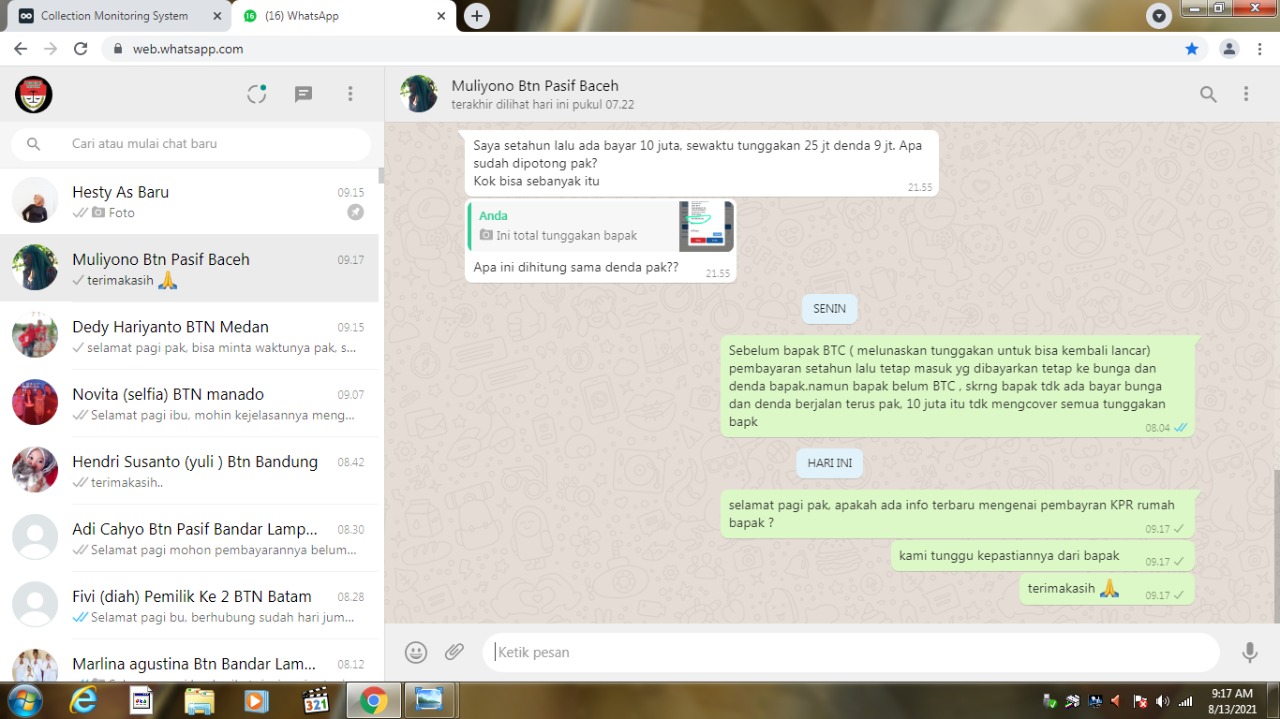The height and width of the screenshot is (719, 1280).
Task: Open the Chrome profile dropdown arrow
Action: (x=1159, y=16)
